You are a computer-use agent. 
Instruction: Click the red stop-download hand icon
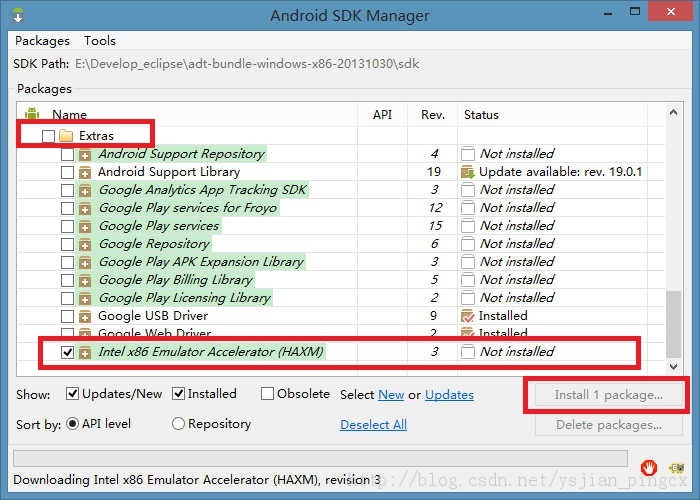point(648,467)
